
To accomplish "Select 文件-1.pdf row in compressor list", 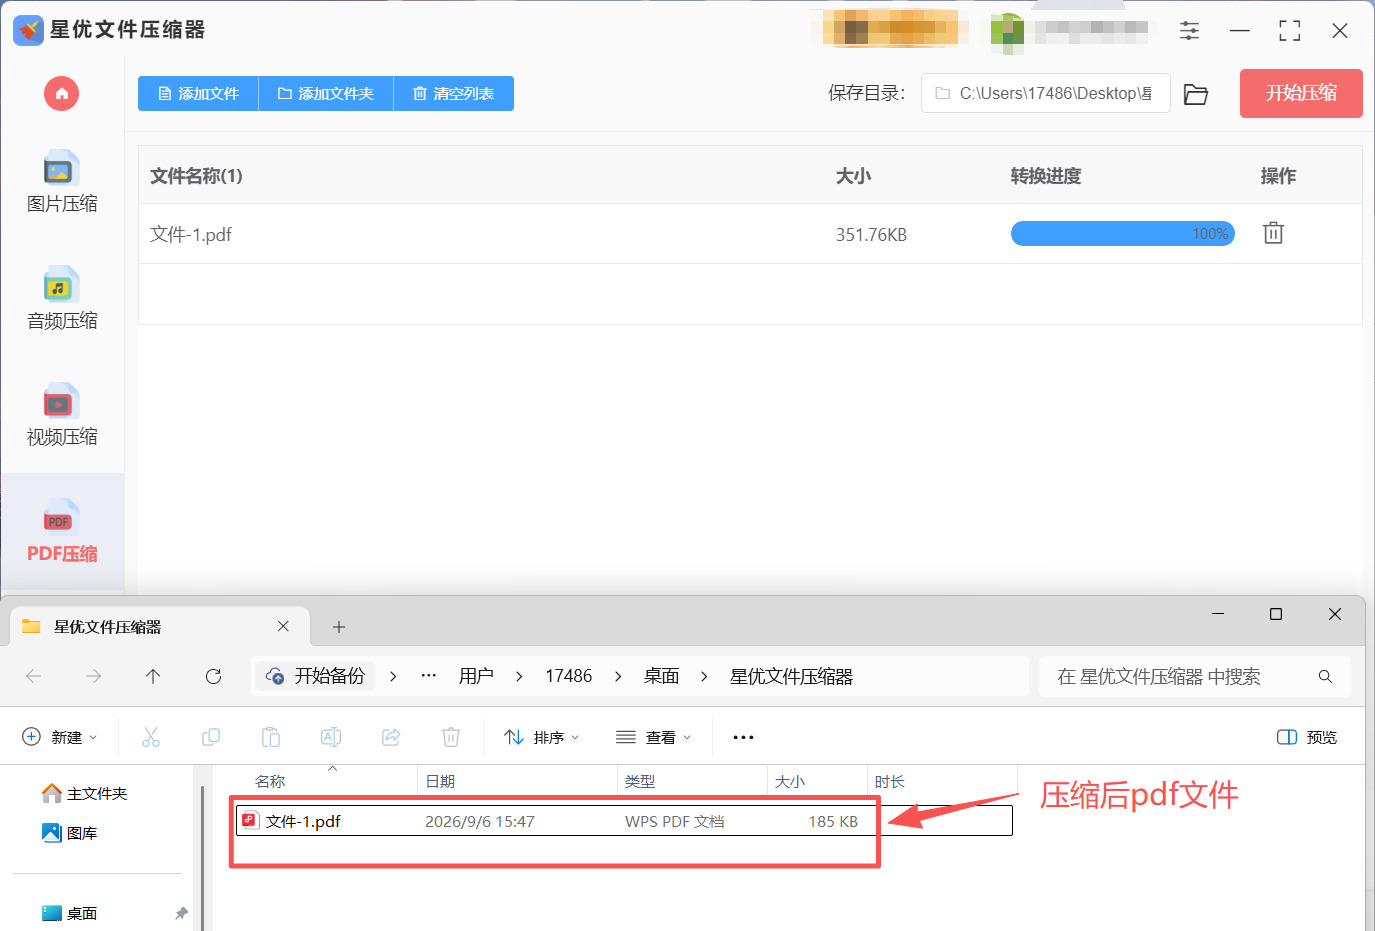I will coord(750,234).
